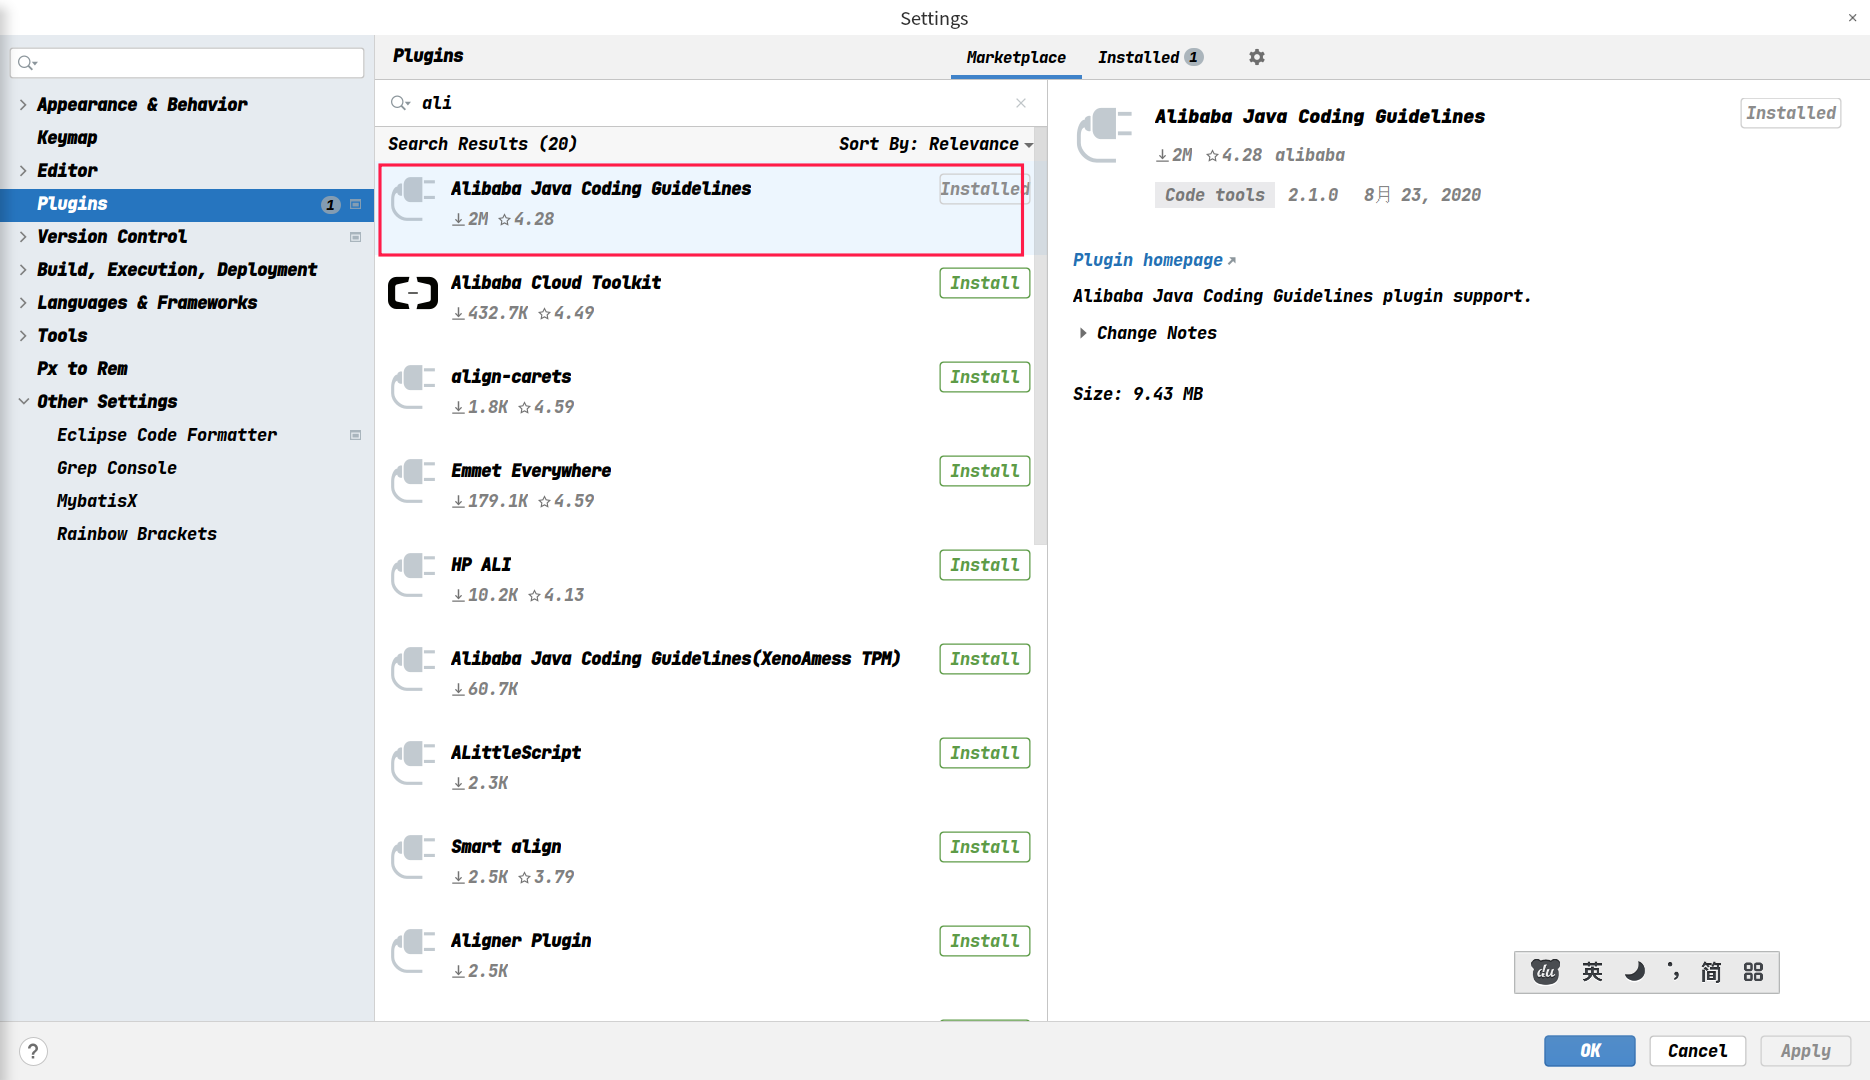Click the Aligner Plugin icon
Screen dimensions: 1870x1080
[x=413, y=951]
